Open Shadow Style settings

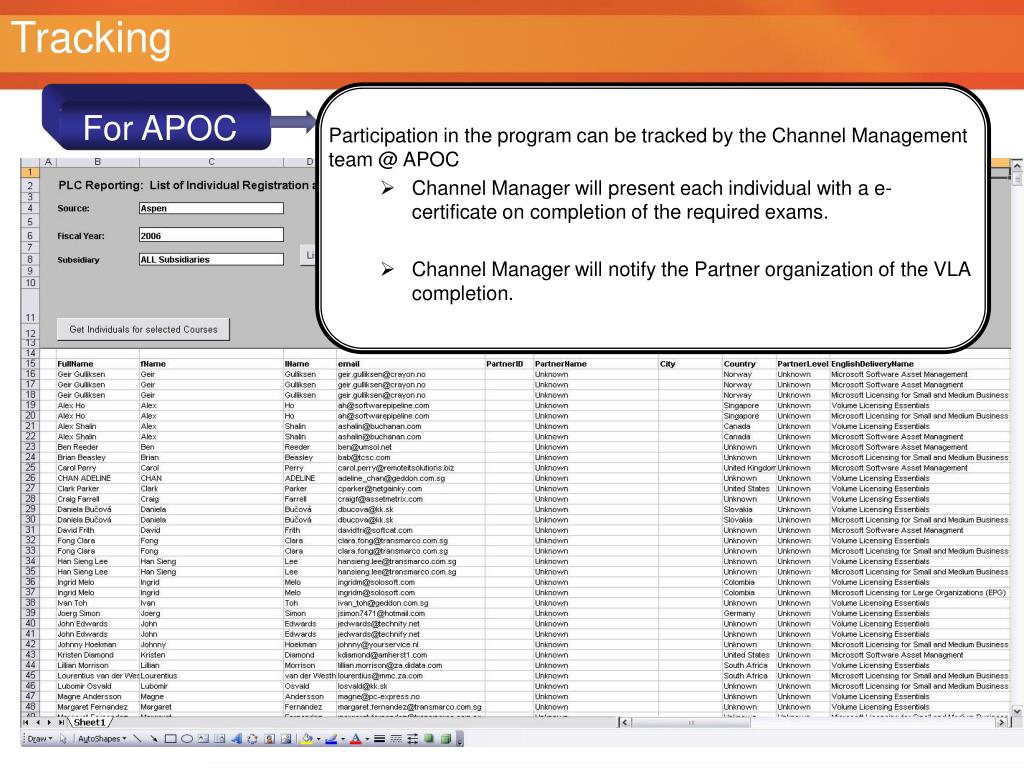pos(429,739)
